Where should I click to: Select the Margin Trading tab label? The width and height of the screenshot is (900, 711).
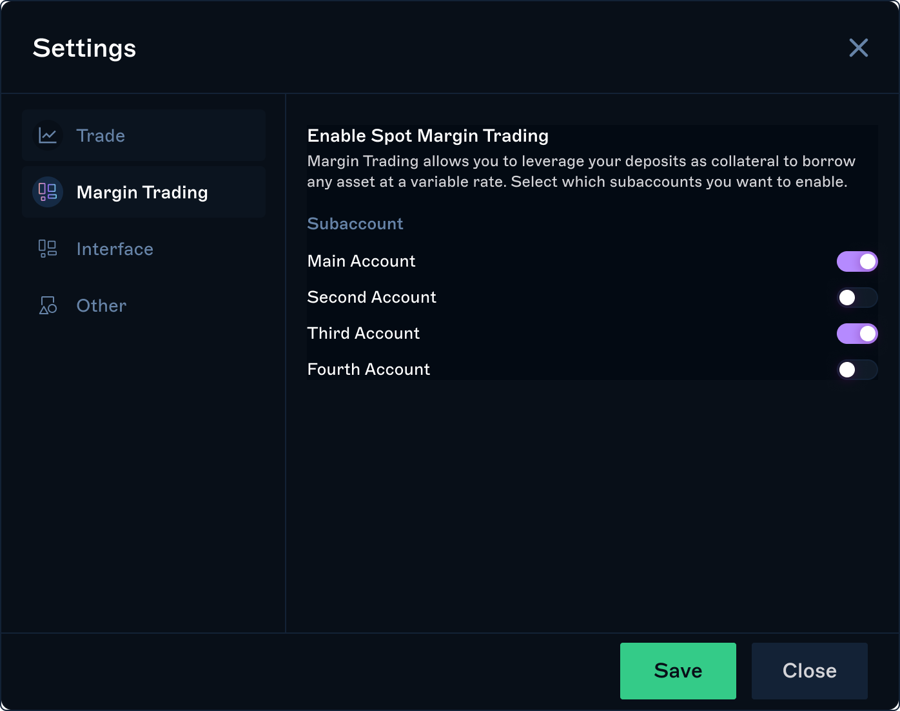coord(142,192)
